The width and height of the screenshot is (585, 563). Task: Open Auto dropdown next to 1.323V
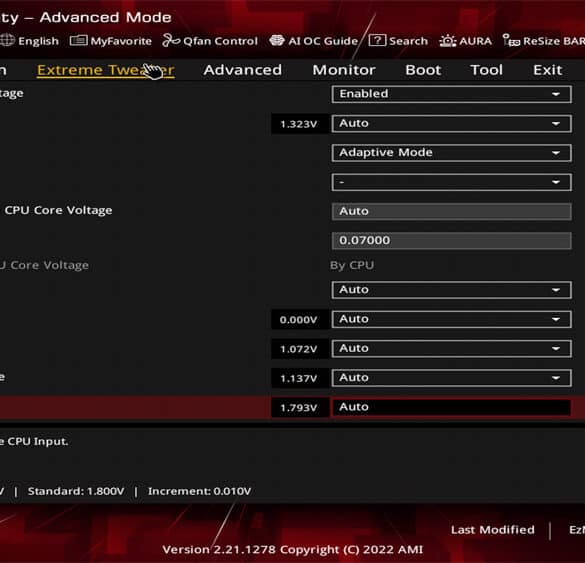[x=451, y=123]
